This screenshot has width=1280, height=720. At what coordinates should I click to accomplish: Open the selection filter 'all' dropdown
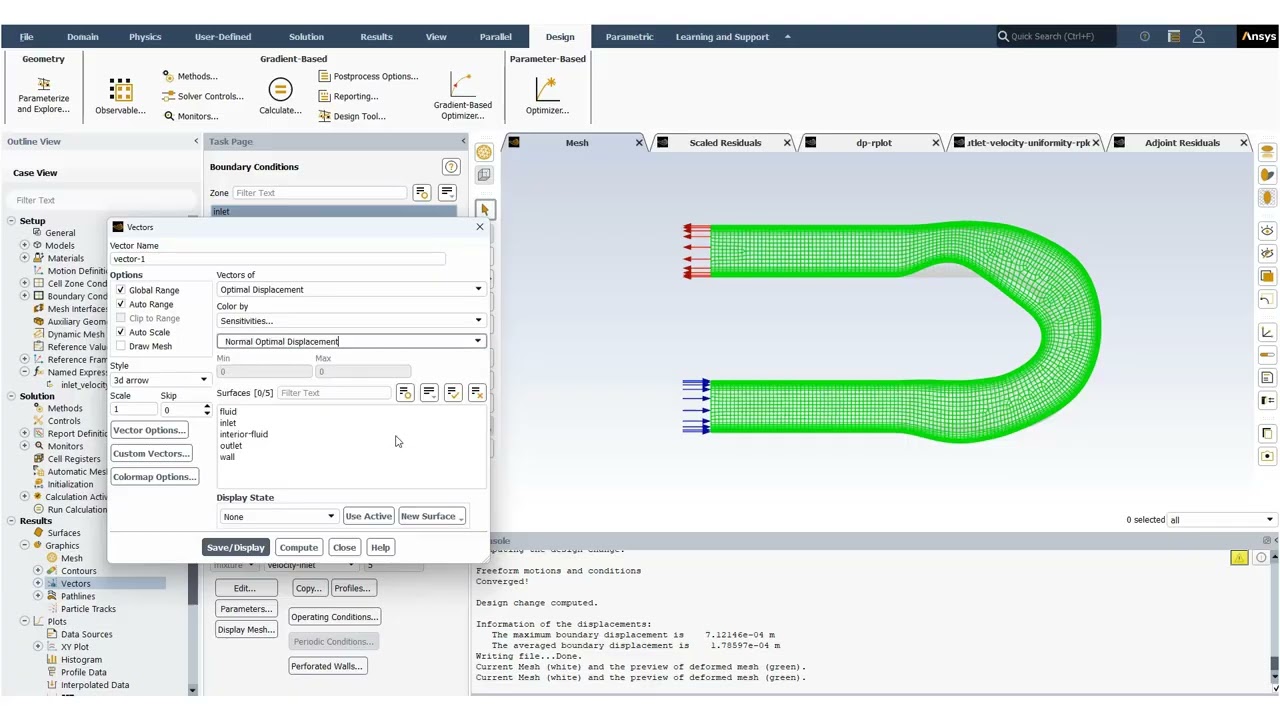(x=1222, y=520)
